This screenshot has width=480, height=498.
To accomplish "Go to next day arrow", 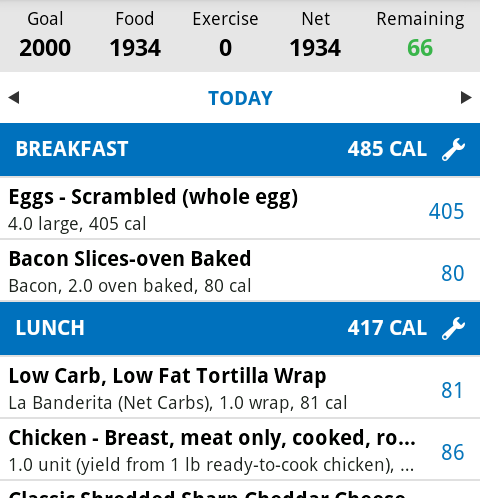I will pyautogui.click(x=466, y=98).
